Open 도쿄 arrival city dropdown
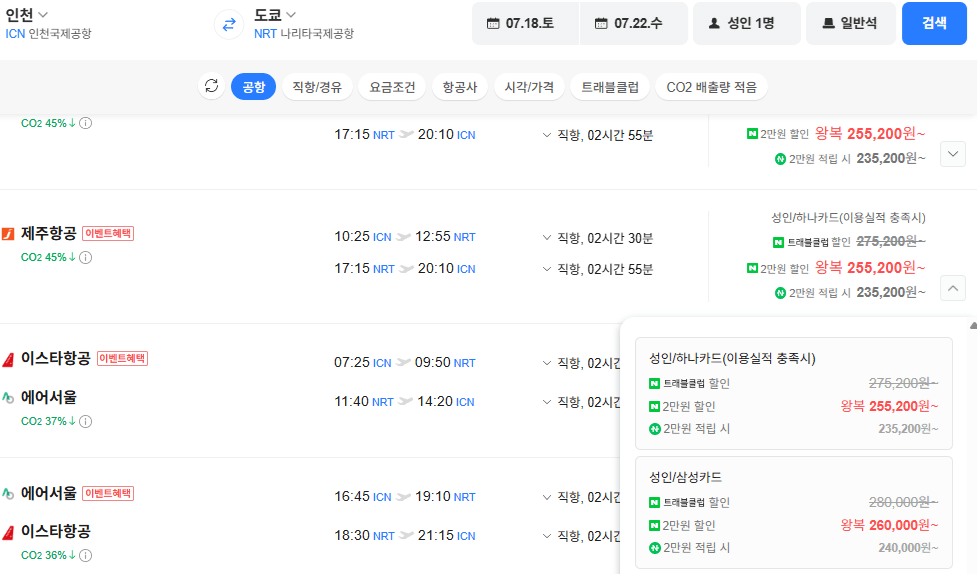Screen dimensions: 977x574 pos(275,14)
